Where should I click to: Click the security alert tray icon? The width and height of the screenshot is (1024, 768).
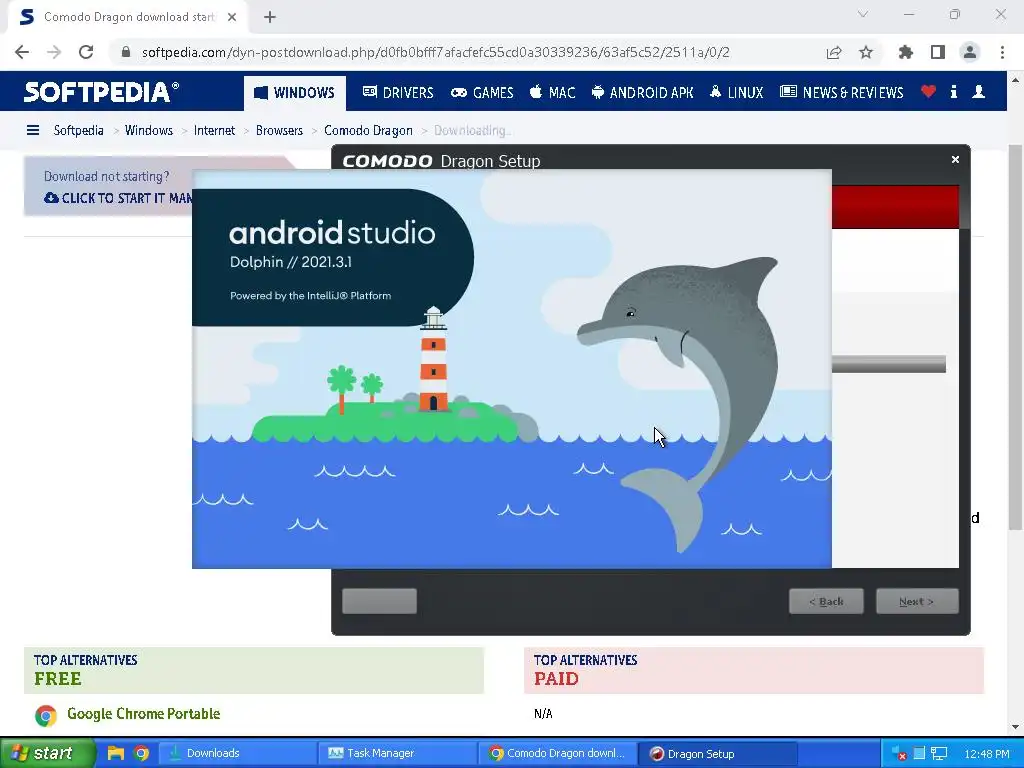pyautogui.click(x=899, y=754)
